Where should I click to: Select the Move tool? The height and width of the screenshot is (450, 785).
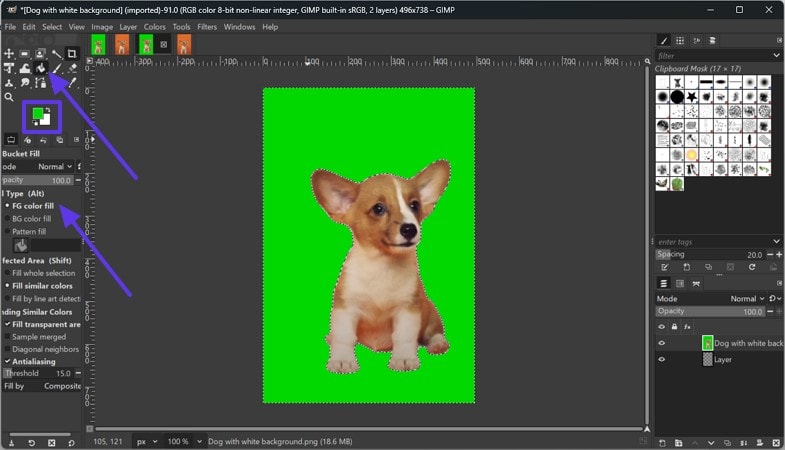coord(9,54)
